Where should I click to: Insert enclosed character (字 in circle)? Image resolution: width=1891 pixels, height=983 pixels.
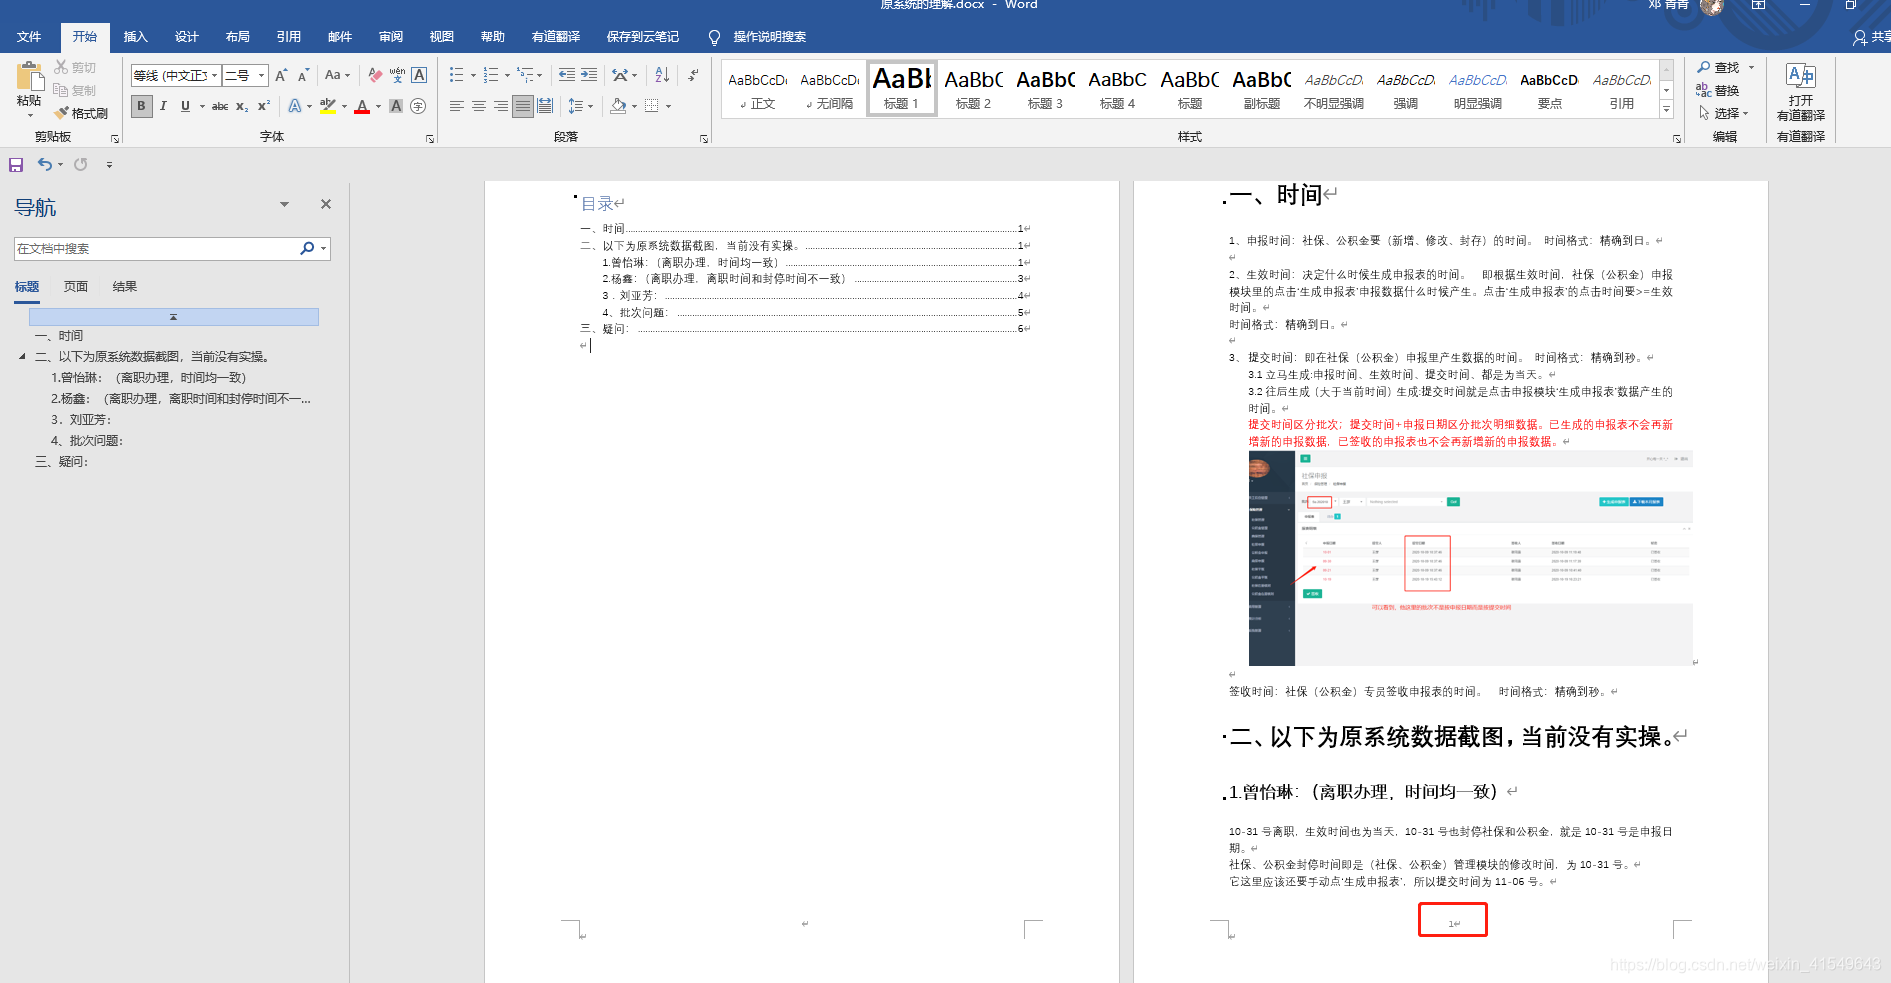point(418,106)
